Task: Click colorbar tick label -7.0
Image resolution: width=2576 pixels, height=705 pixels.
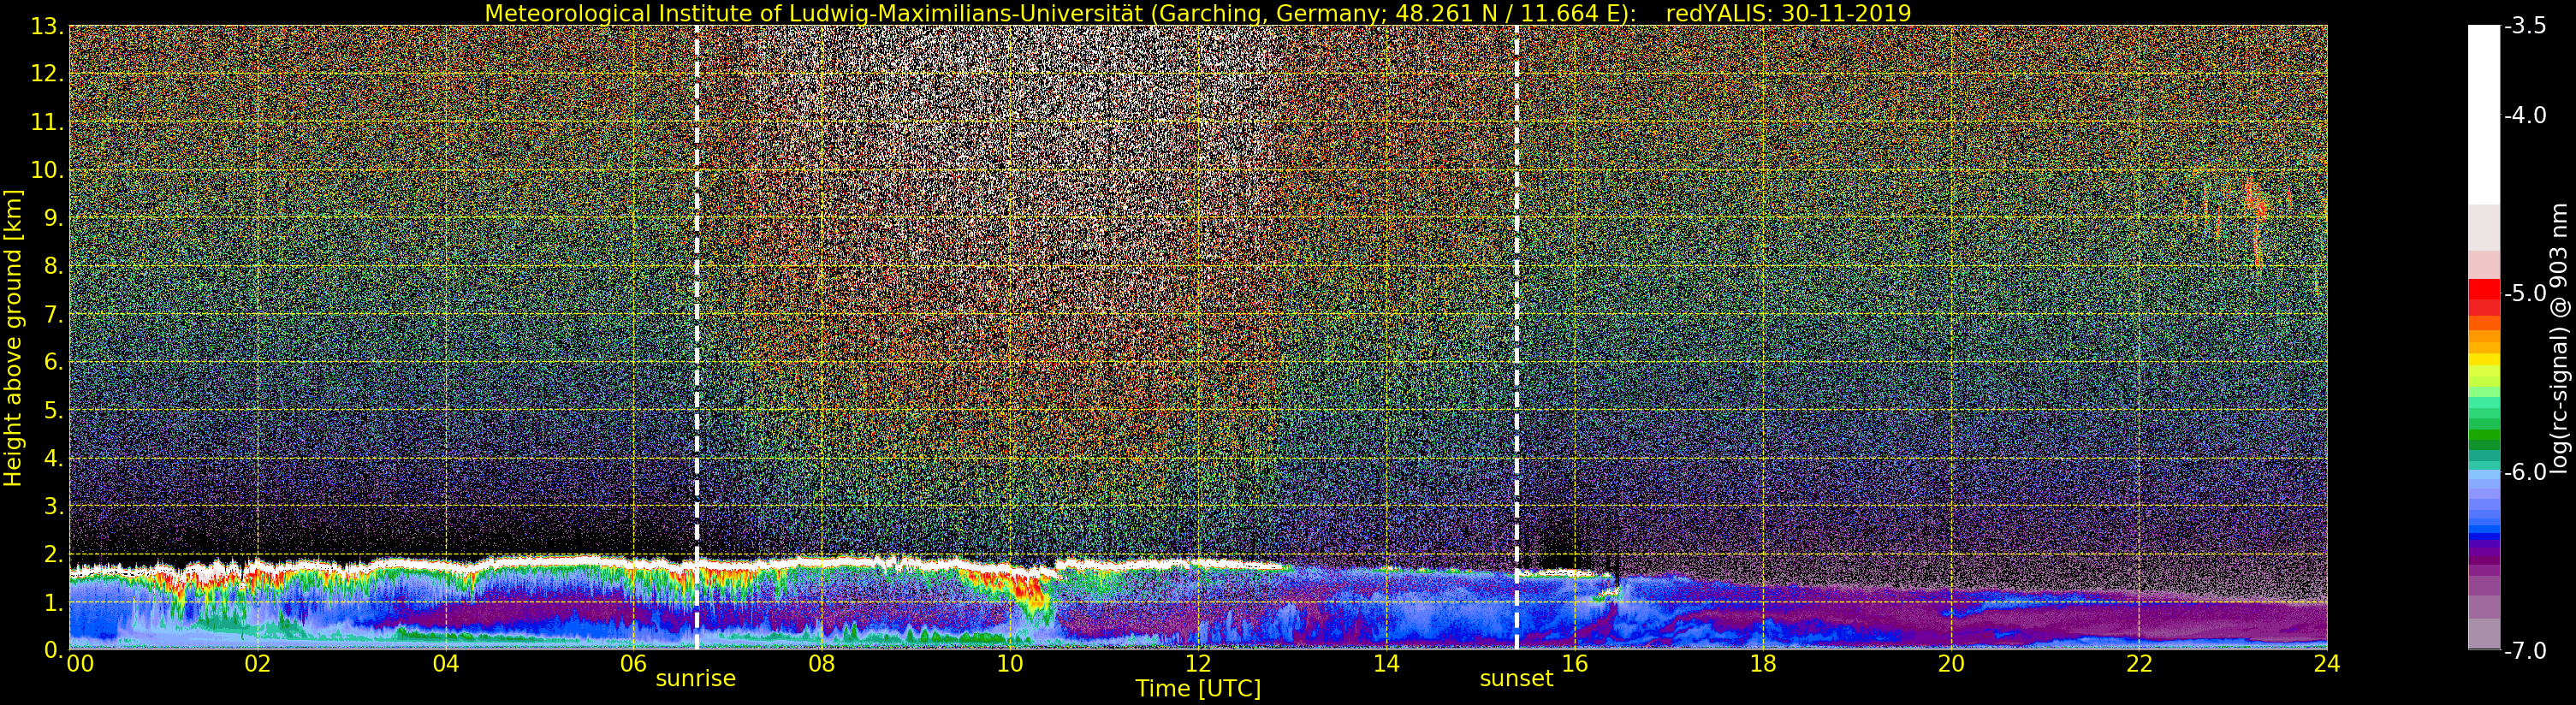Action: pyautogui.click(x=2525, y=650)
